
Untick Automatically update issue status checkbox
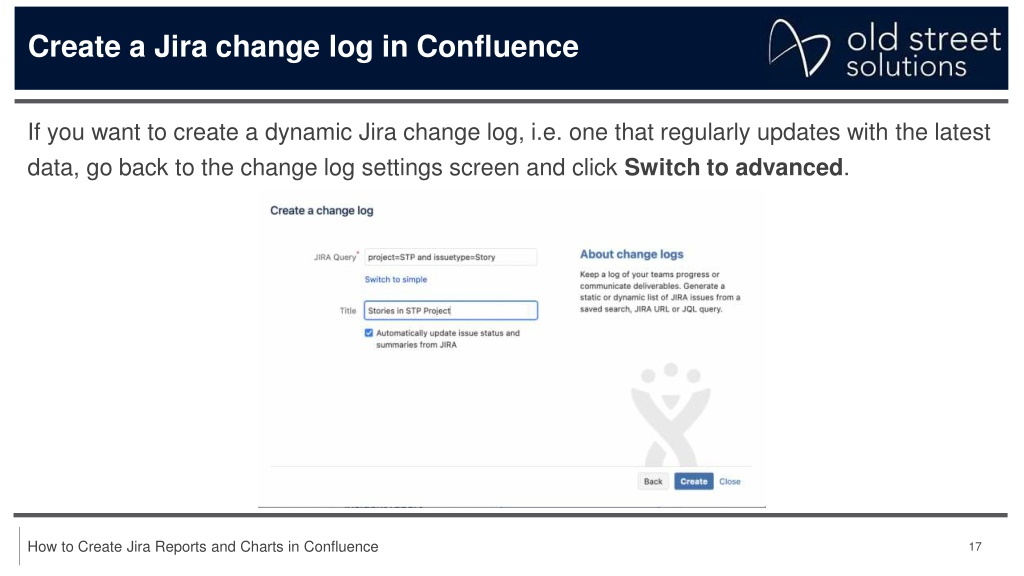coord(369,333)
